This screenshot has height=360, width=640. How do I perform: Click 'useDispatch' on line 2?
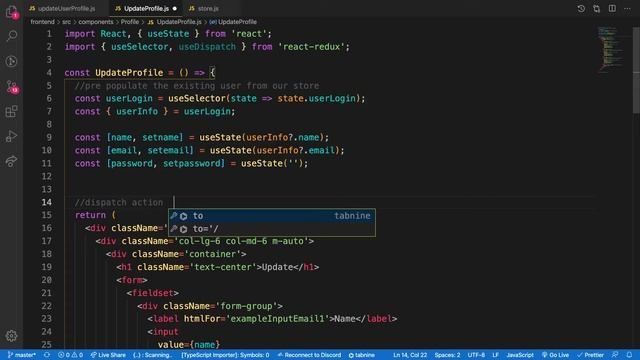[207, 47]
